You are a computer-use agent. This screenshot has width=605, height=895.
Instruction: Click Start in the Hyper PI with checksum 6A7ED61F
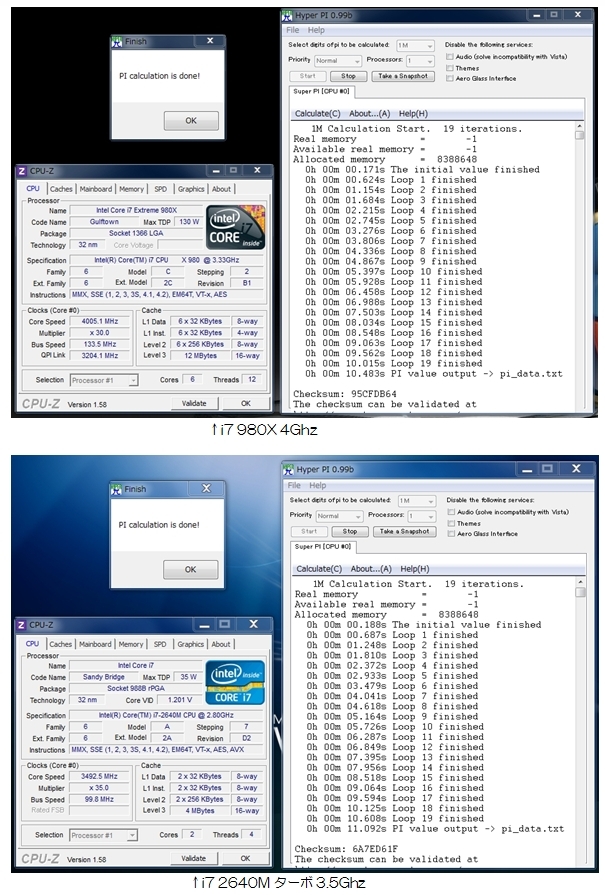309,531
